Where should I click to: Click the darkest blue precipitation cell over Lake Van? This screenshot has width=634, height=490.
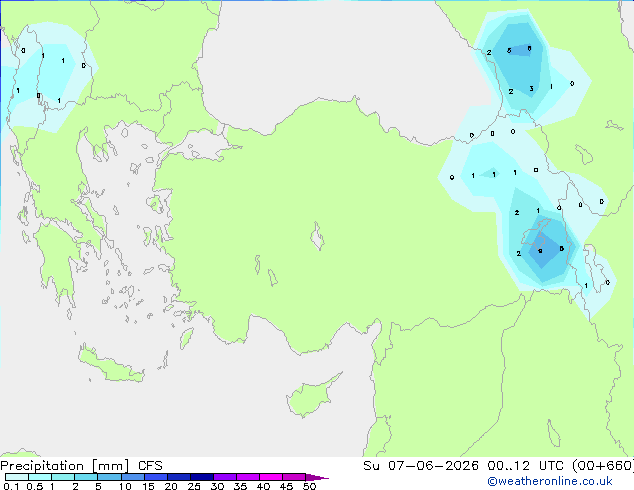(x=542, y=251)
